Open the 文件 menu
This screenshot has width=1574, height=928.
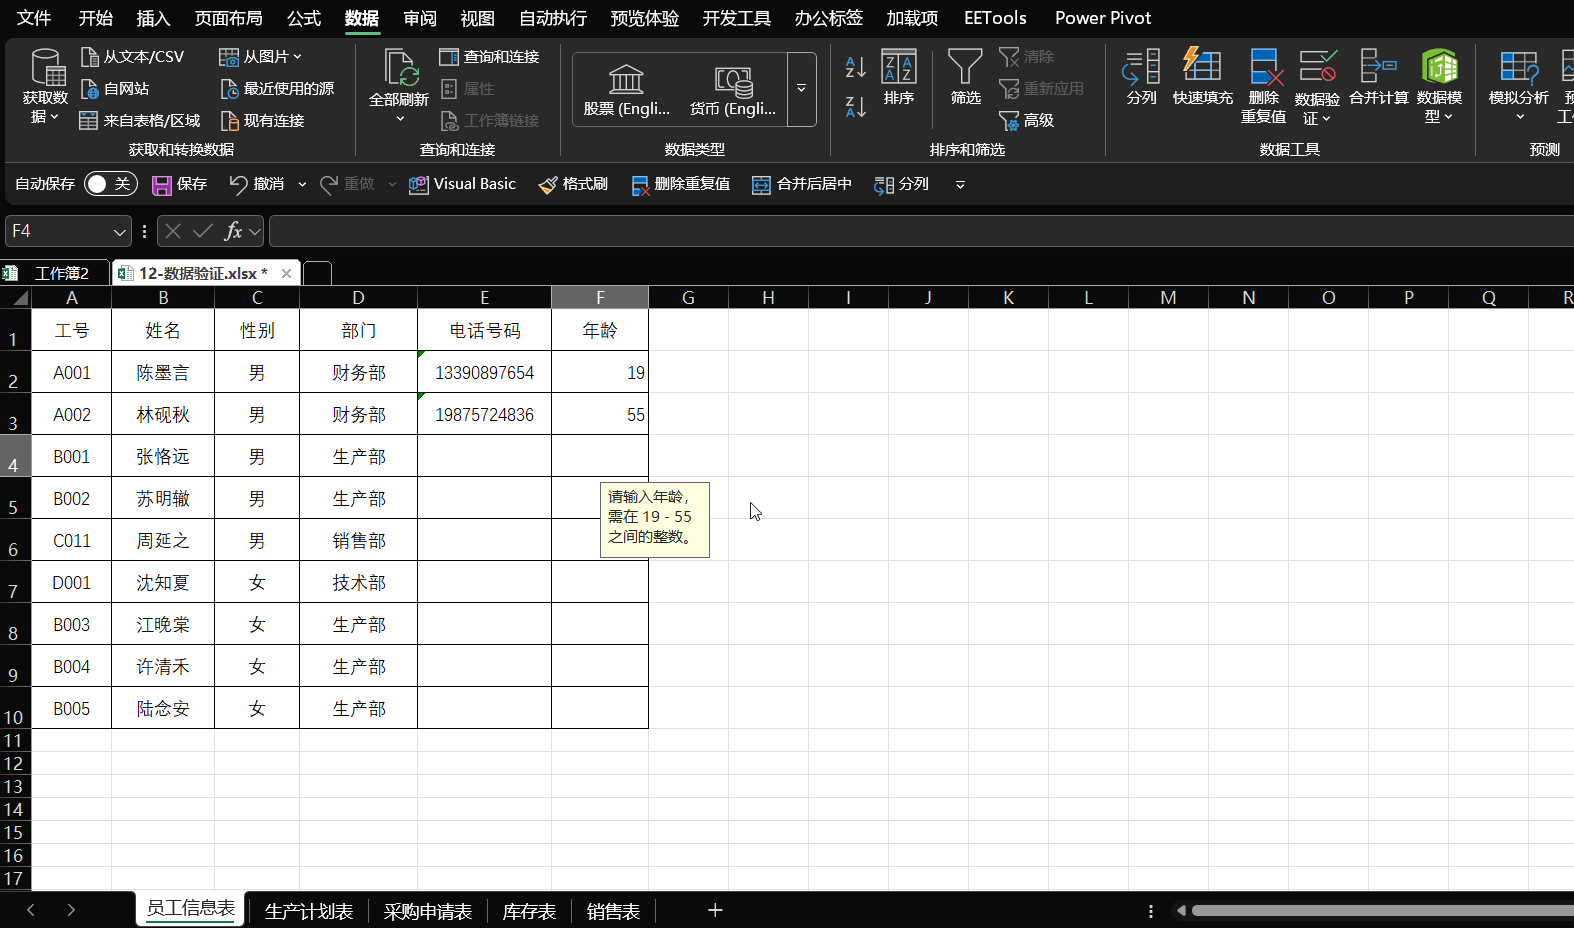tap(34, 18)
